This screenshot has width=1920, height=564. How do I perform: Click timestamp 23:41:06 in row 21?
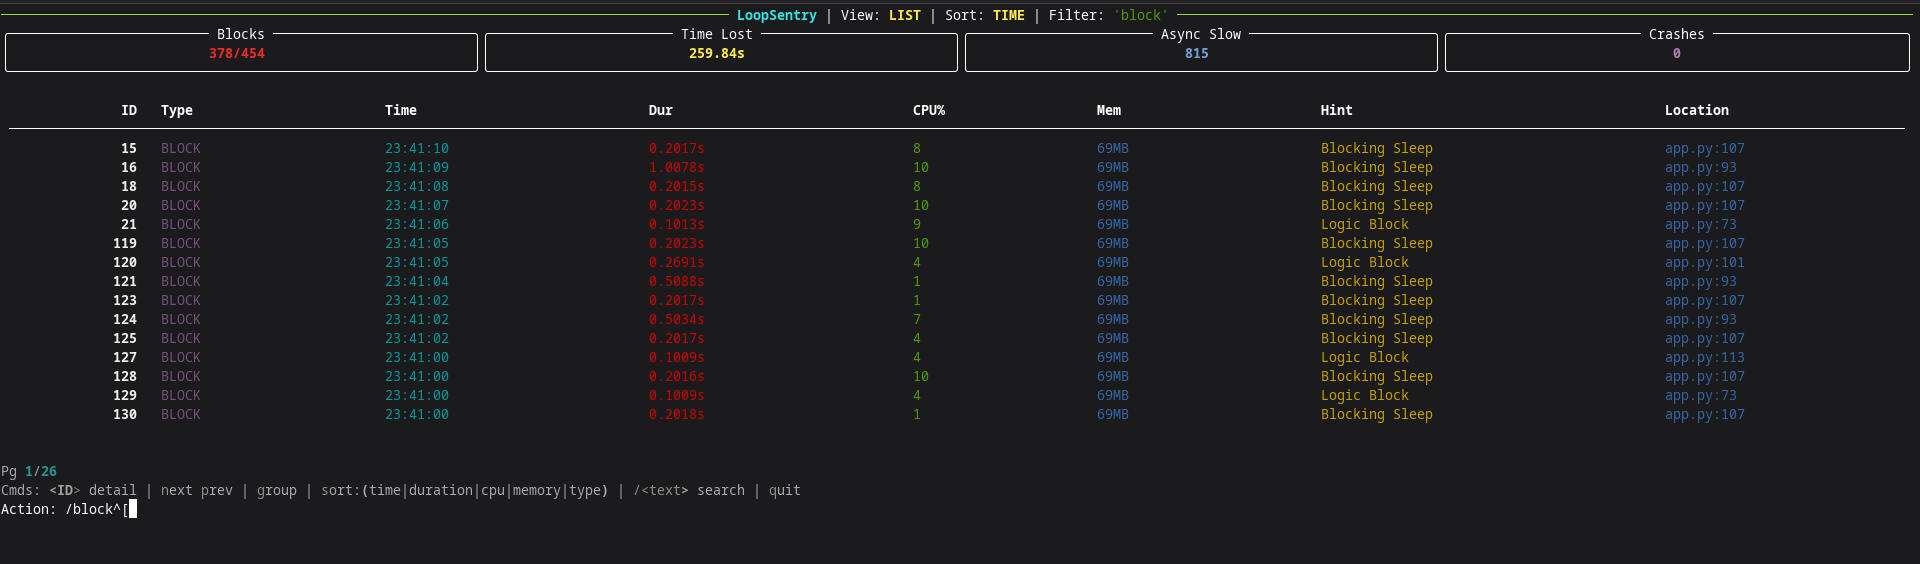point(417,225)
